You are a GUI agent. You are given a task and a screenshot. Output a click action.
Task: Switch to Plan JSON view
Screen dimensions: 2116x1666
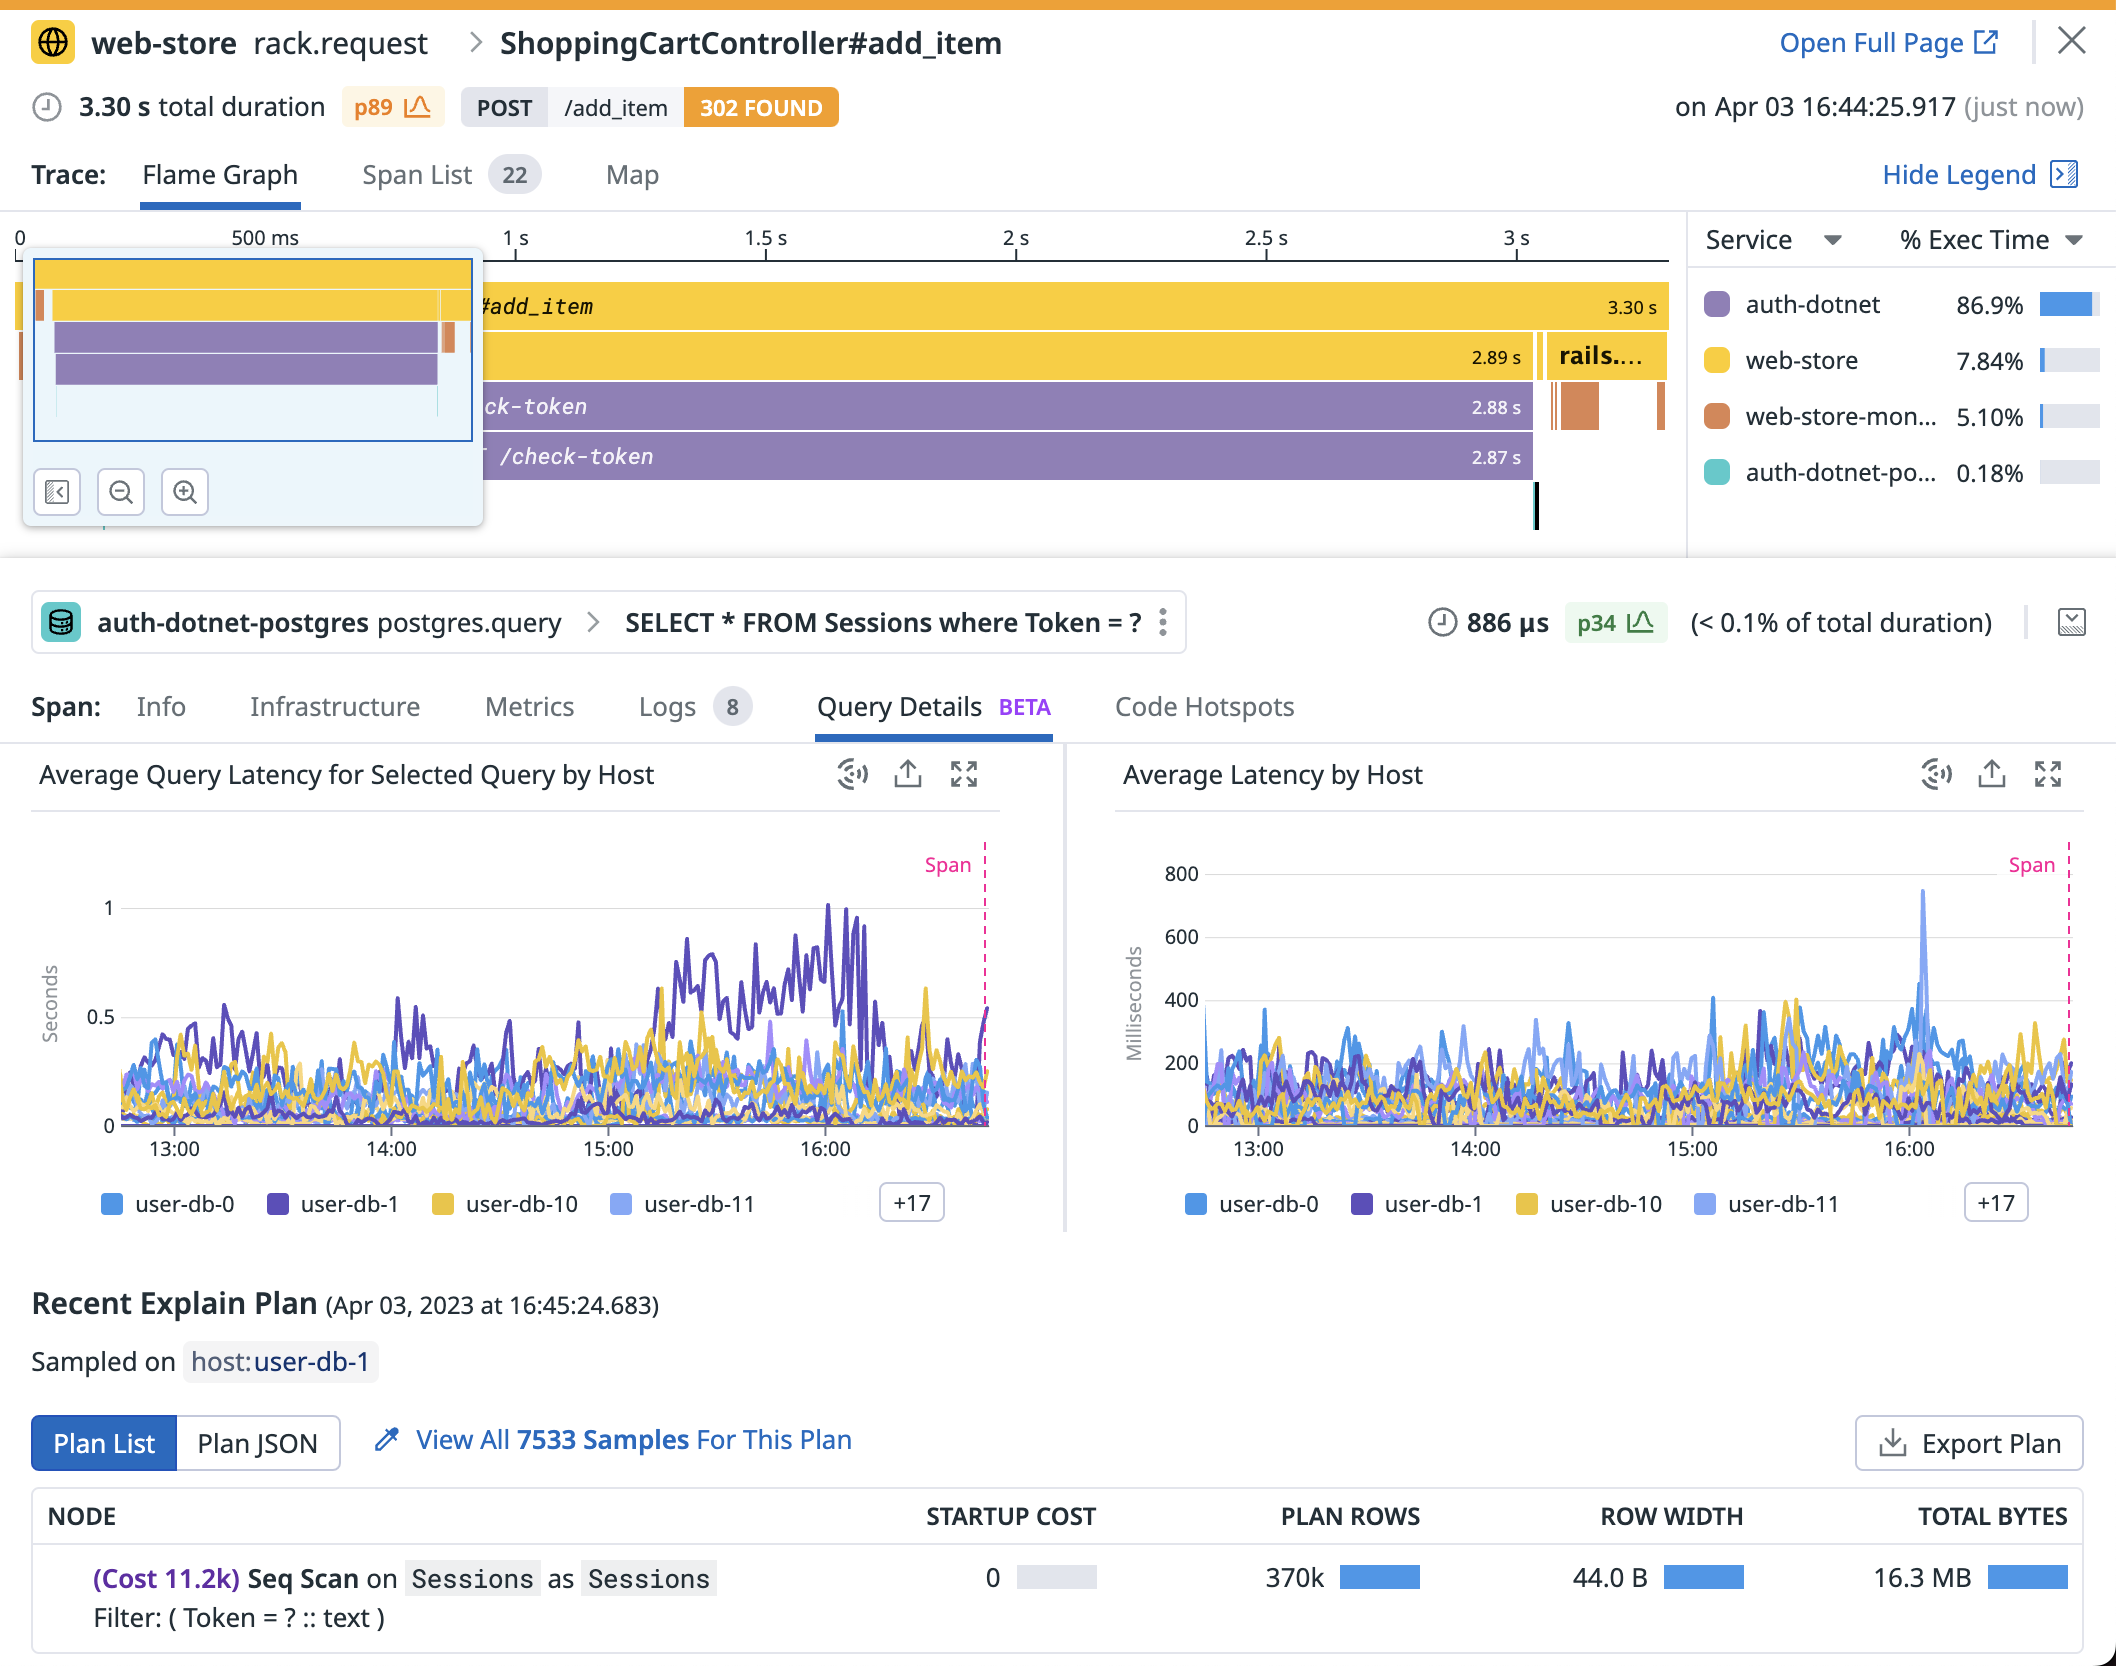[257, 1443]
